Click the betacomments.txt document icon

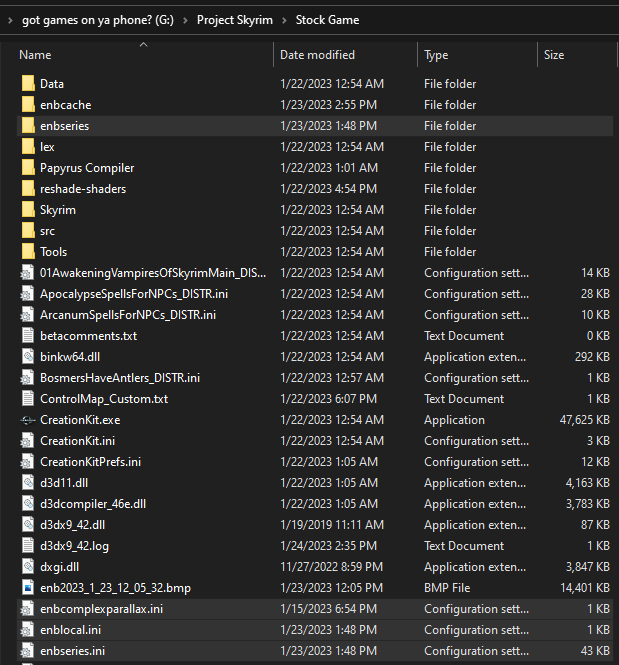[x=28, y=335]
